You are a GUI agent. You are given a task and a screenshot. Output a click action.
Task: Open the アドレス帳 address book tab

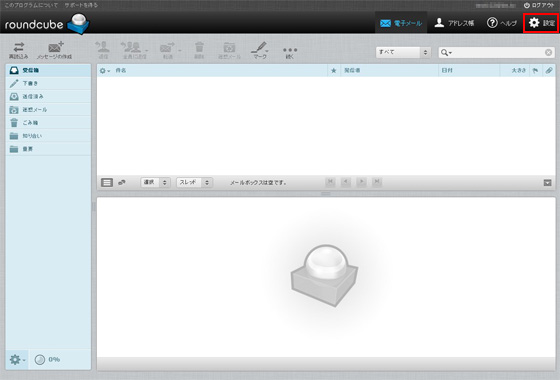[x=454, y=23]
